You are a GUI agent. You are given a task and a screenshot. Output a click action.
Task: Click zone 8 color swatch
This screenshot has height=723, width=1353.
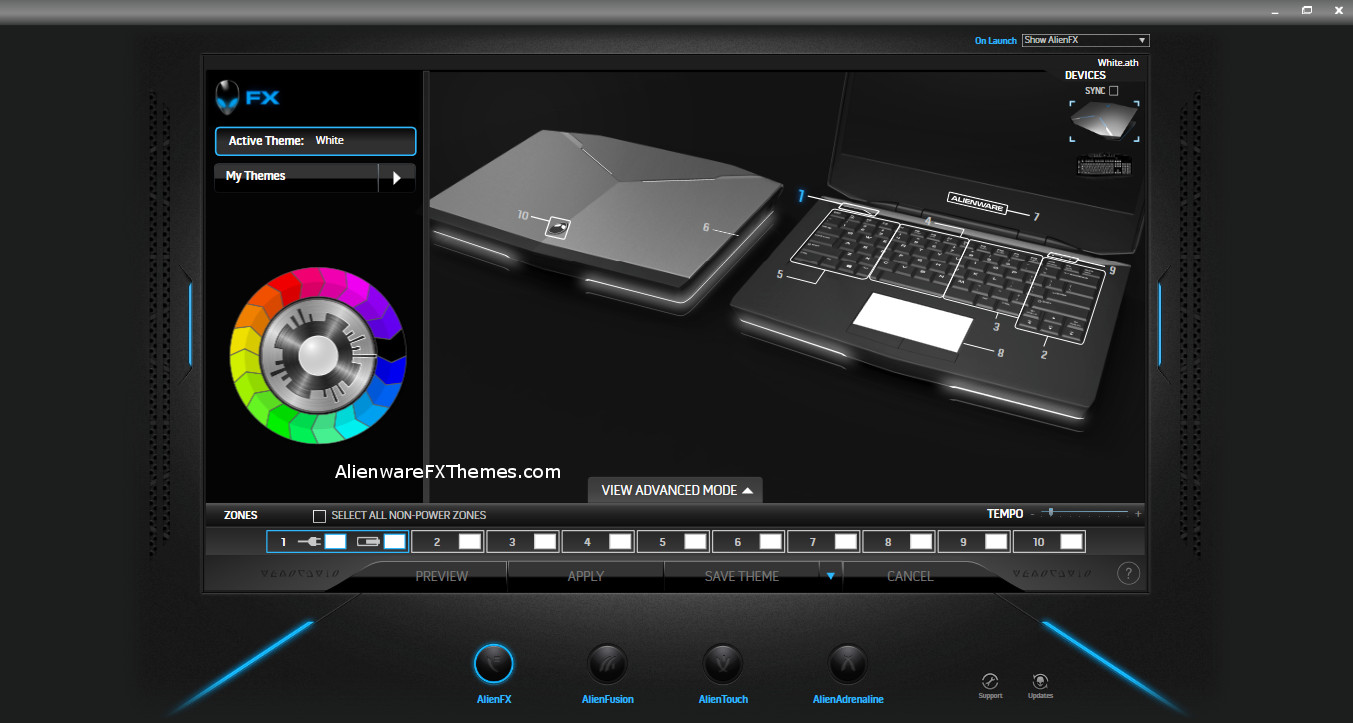(921, 541)
